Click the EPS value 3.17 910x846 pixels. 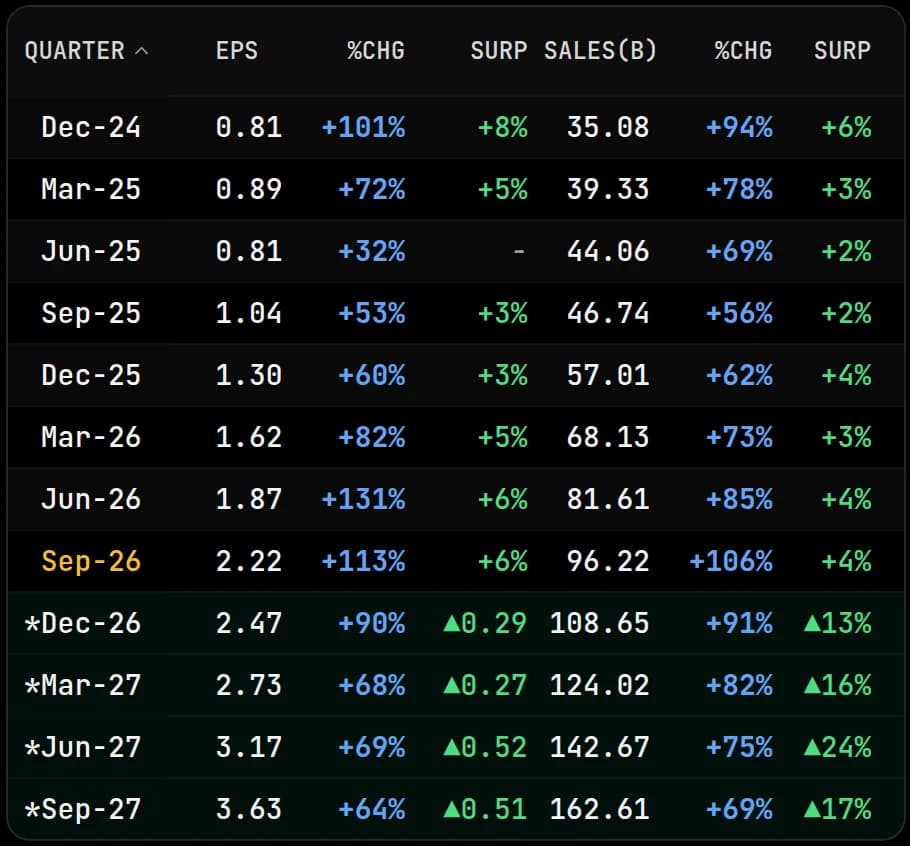[x=248, y=747]
